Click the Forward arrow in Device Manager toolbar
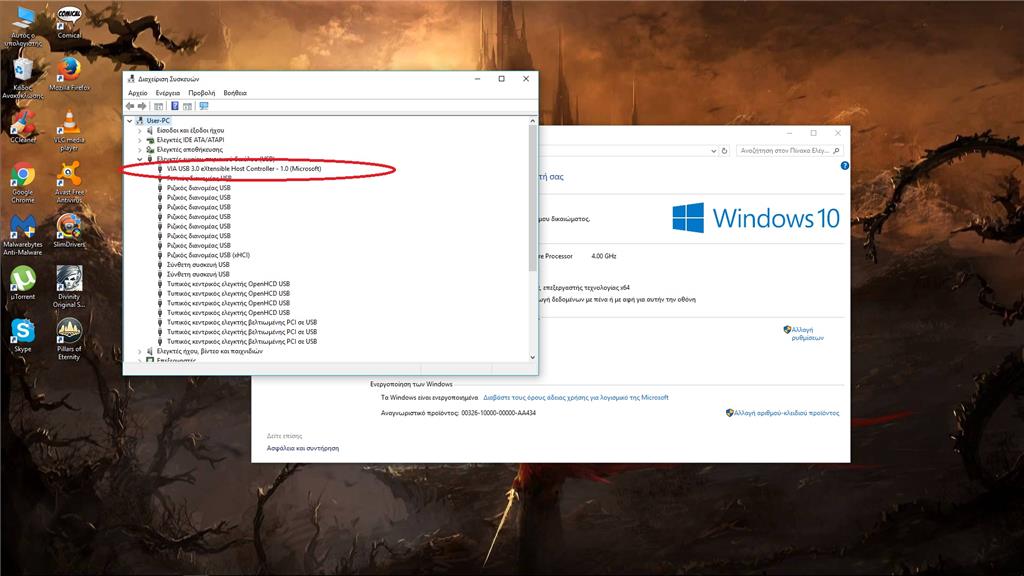Viewport: 1024px width, 576px height. pyautogui.click(x=142, y=106)
